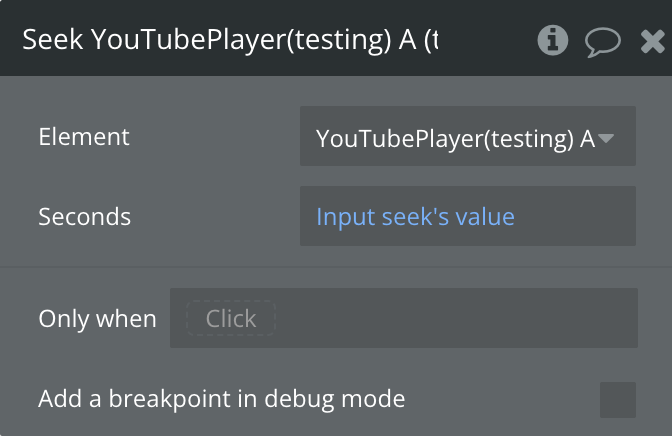Enable the debug mode breakpoint checkbox
This screenshot has width=672, height=436.
pyautogui.click(x=617, y=400)
